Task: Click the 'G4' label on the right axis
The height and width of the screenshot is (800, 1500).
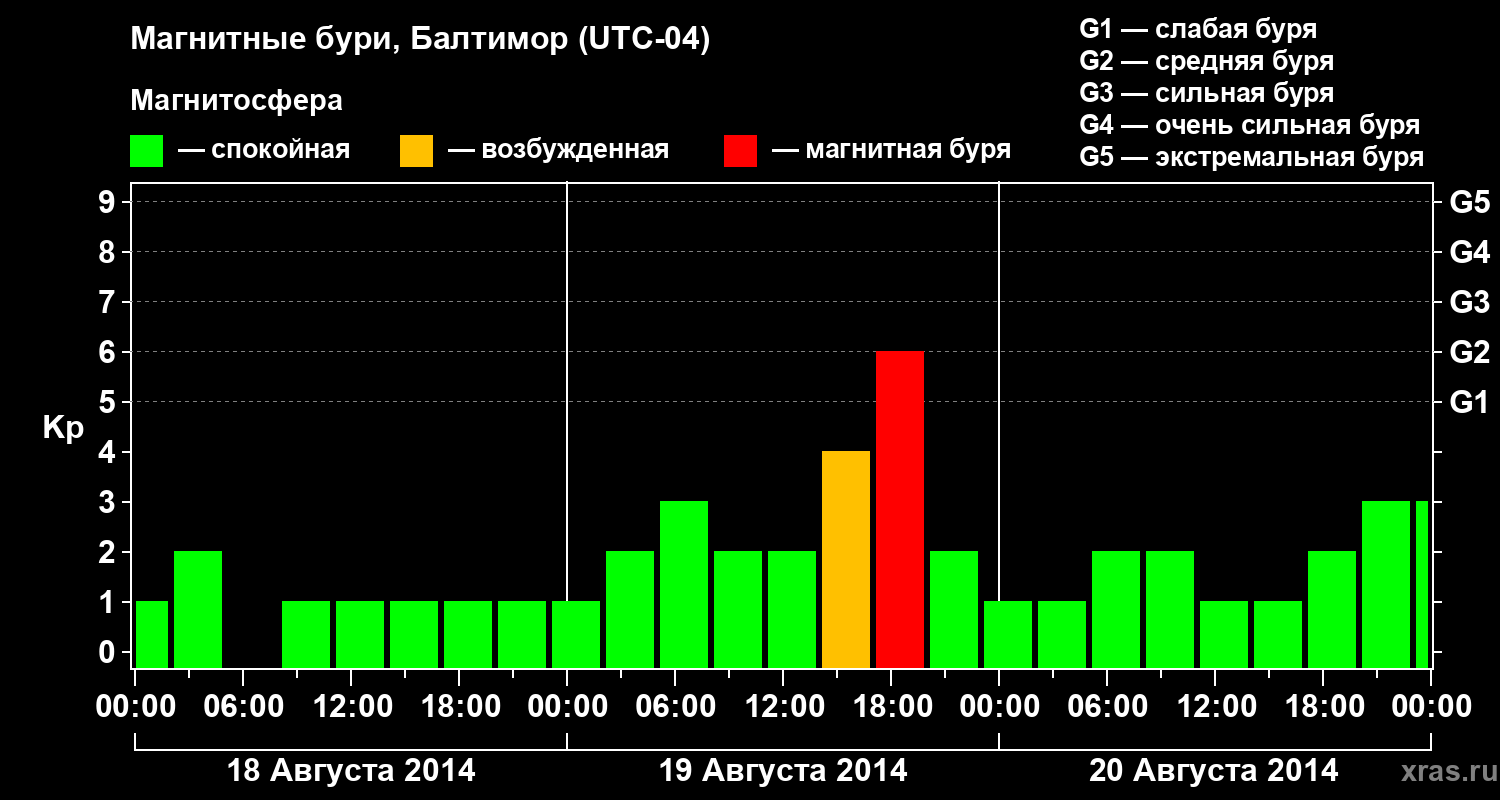Action: (x=1470, y=252)
